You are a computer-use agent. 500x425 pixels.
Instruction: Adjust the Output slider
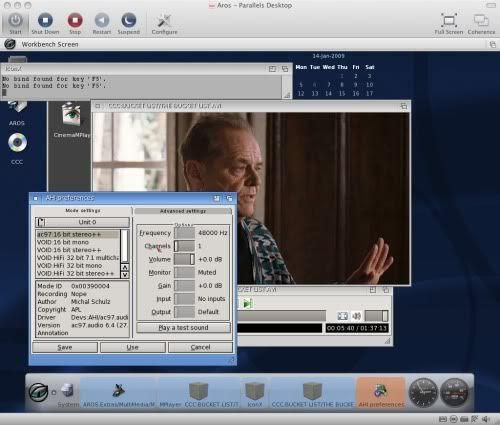click(x=185, y=312)
